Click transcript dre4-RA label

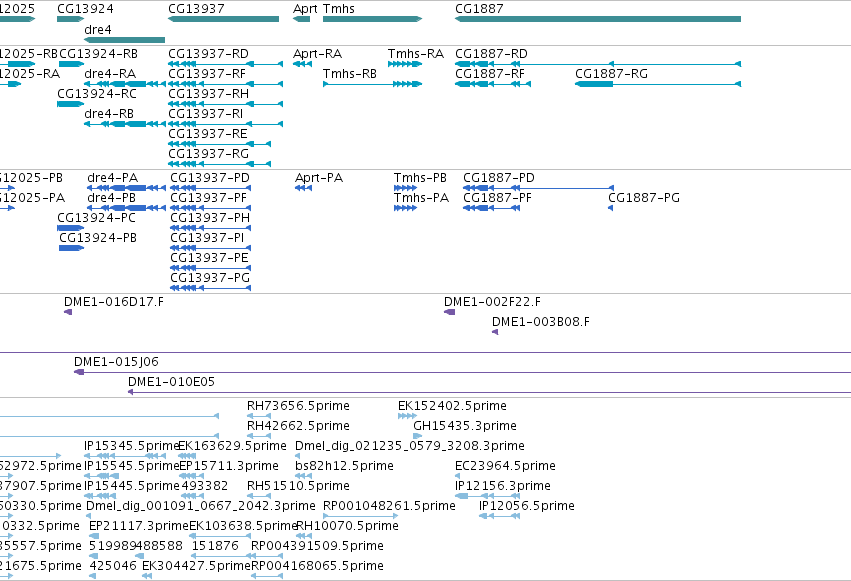click(x=110, y=74)
